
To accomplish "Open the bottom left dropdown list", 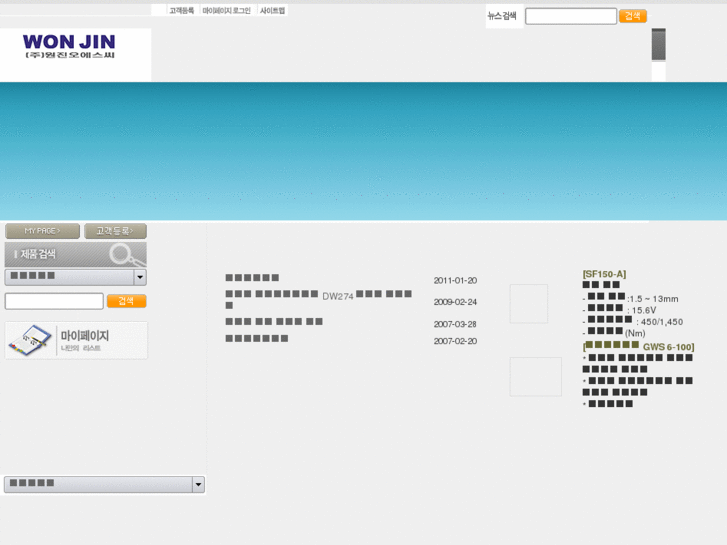I will (x=104, y=484).
